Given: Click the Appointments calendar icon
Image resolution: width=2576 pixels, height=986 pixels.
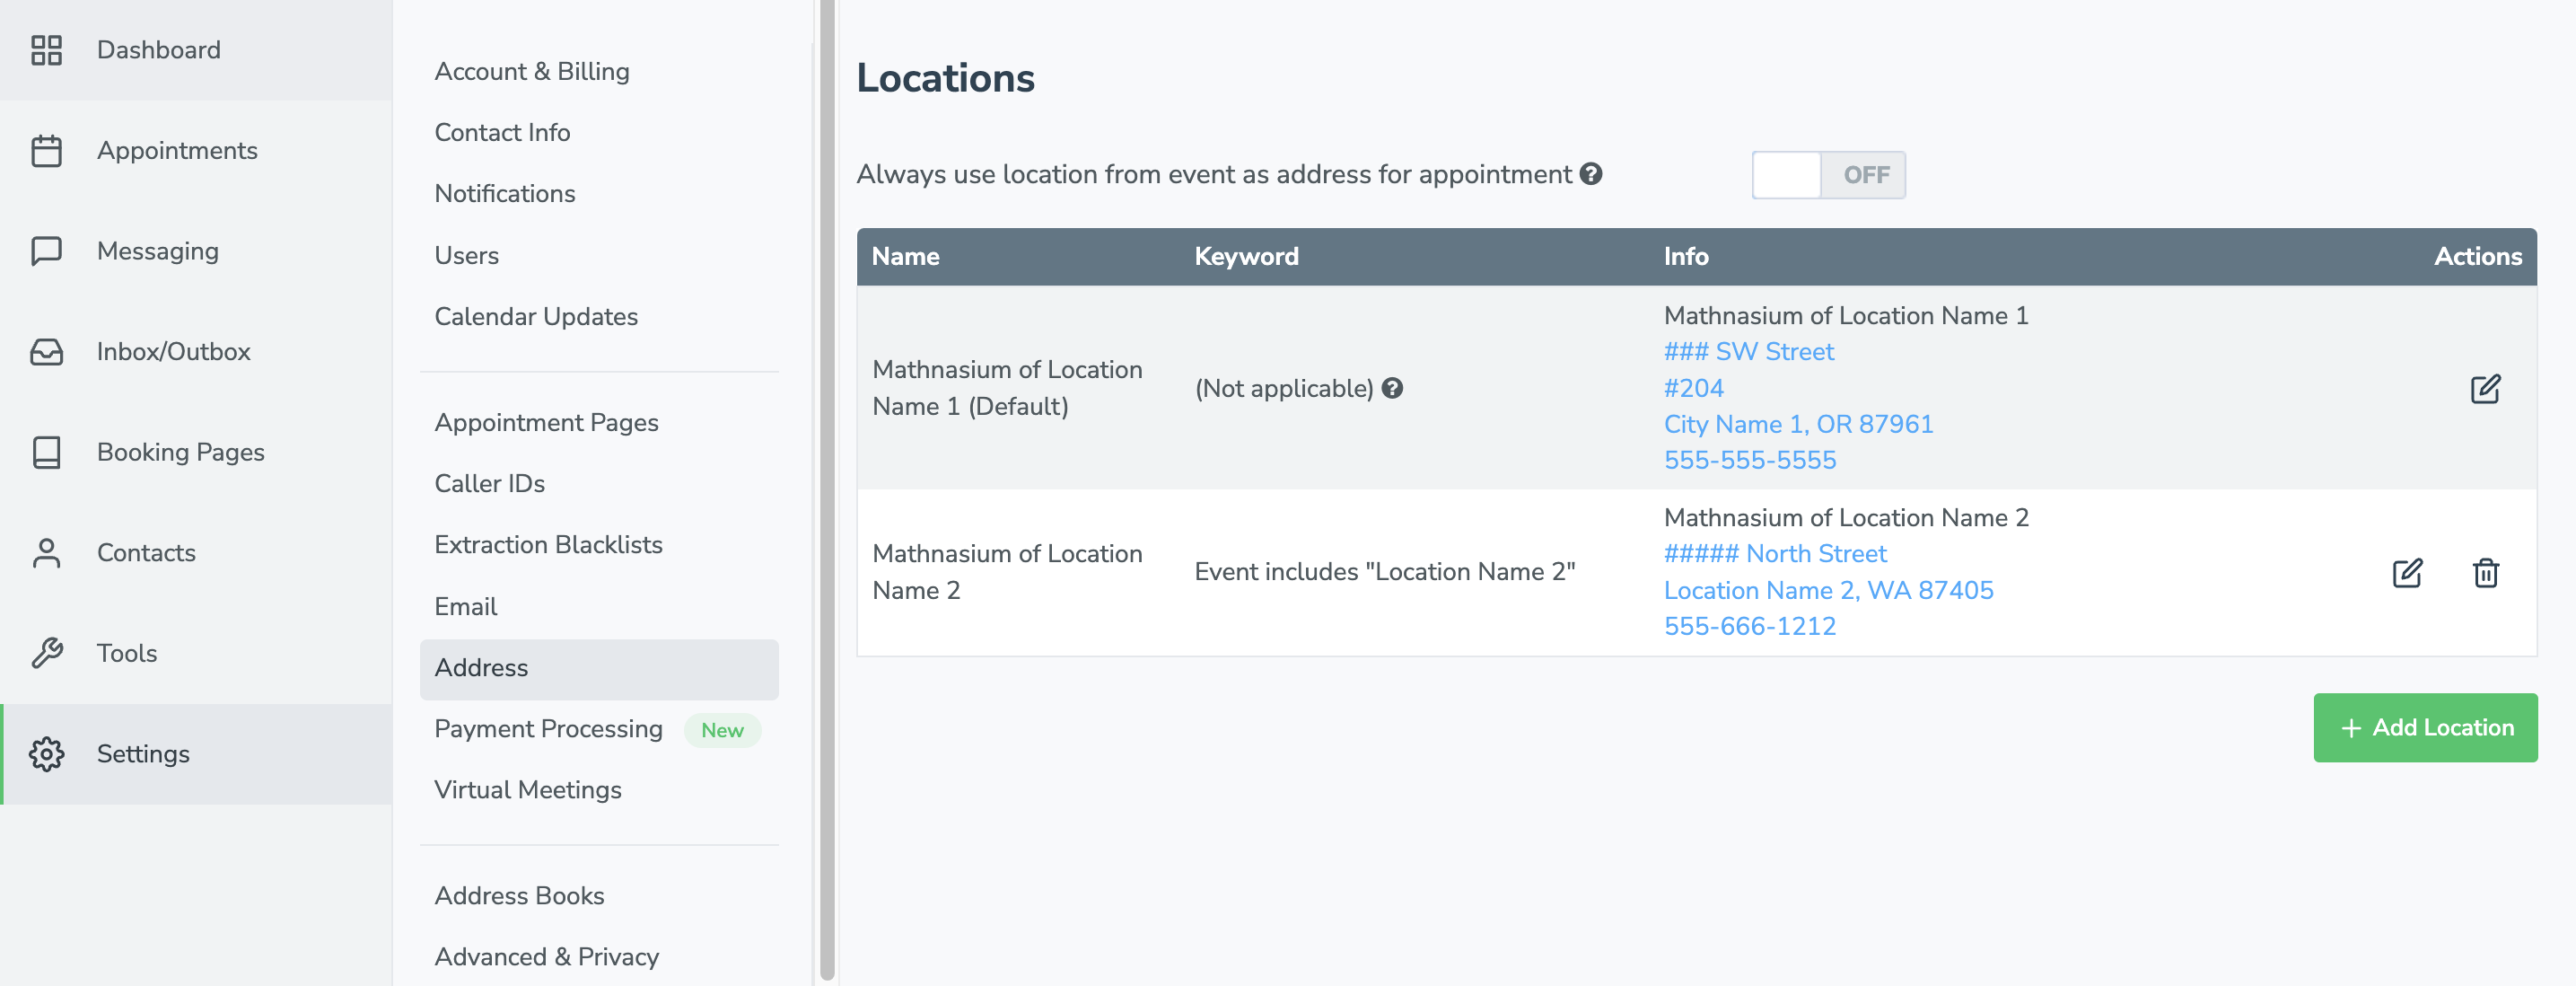Looking at the screenshot, I should 46,151.
